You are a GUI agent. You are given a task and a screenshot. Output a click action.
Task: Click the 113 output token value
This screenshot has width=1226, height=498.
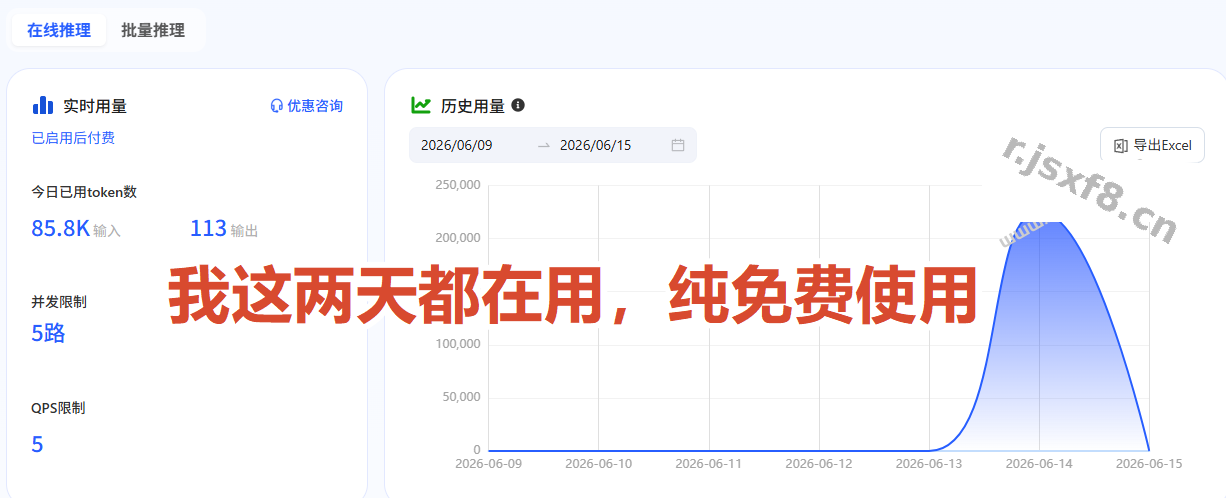point(208,228)
